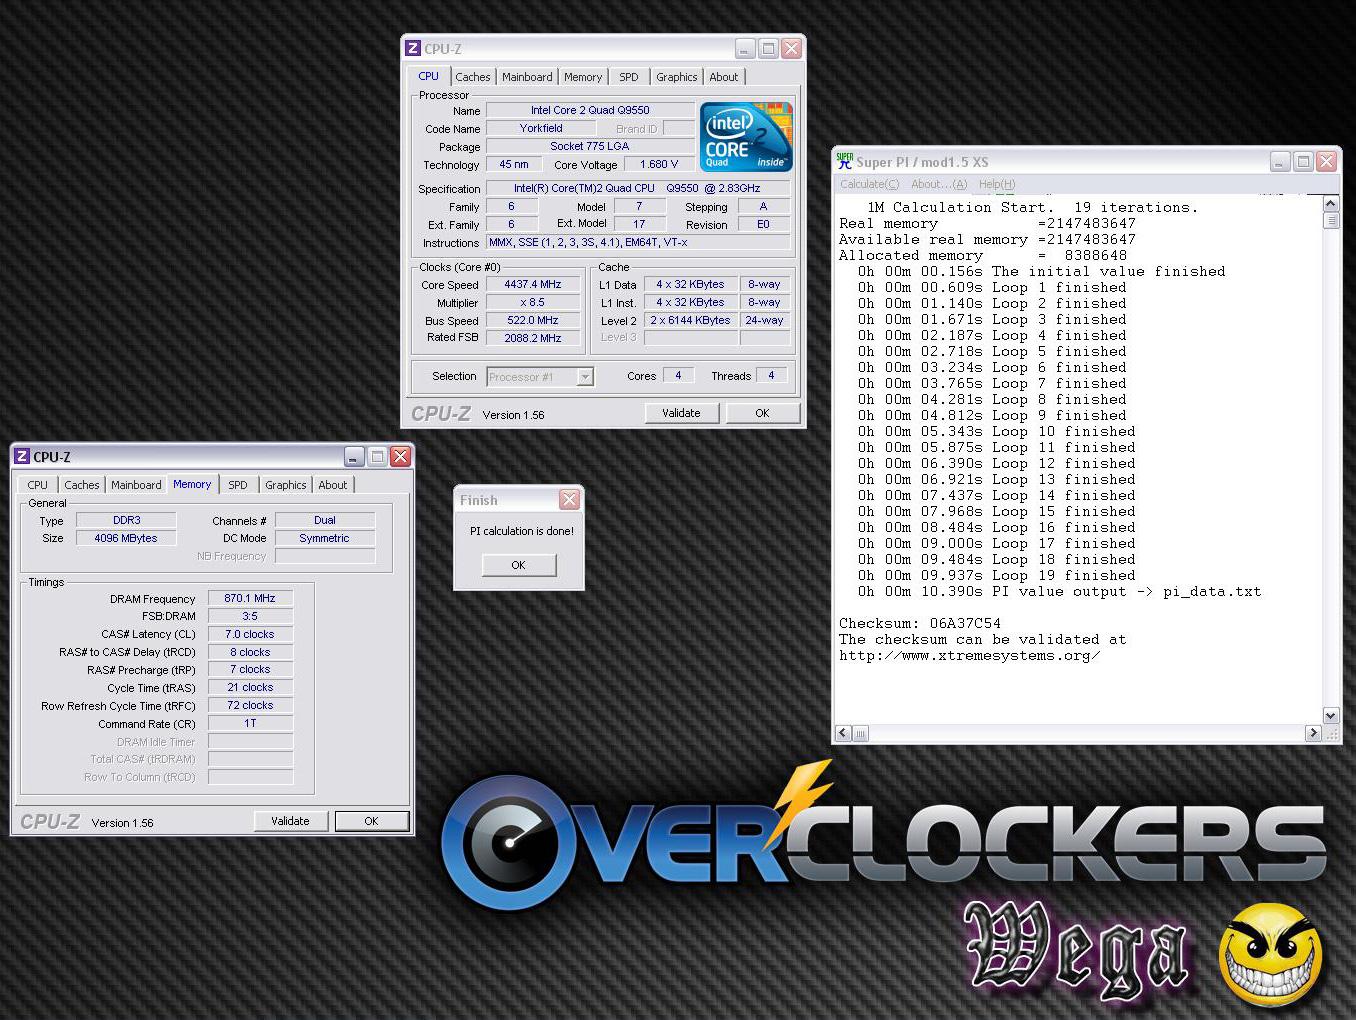Screen dimensions: 1356x1020
Task: Click the Rated FSB value 2088.2 MHz
Action: click(533, 338)
